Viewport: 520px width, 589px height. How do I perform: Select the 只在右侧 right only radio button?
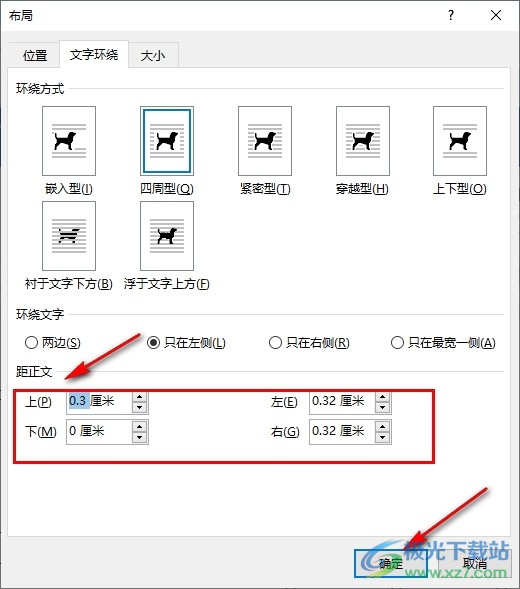tap(275, 343)
